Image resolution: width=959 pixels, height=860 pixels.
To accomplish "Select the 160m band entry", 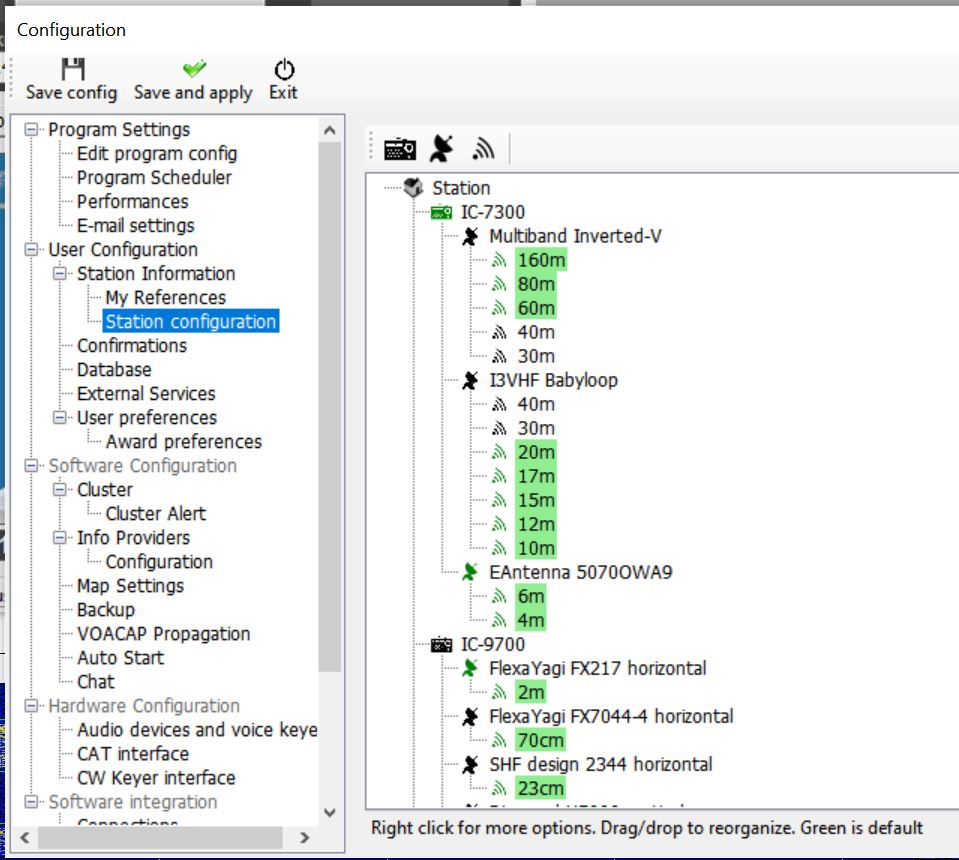I will tap(541, 261).
